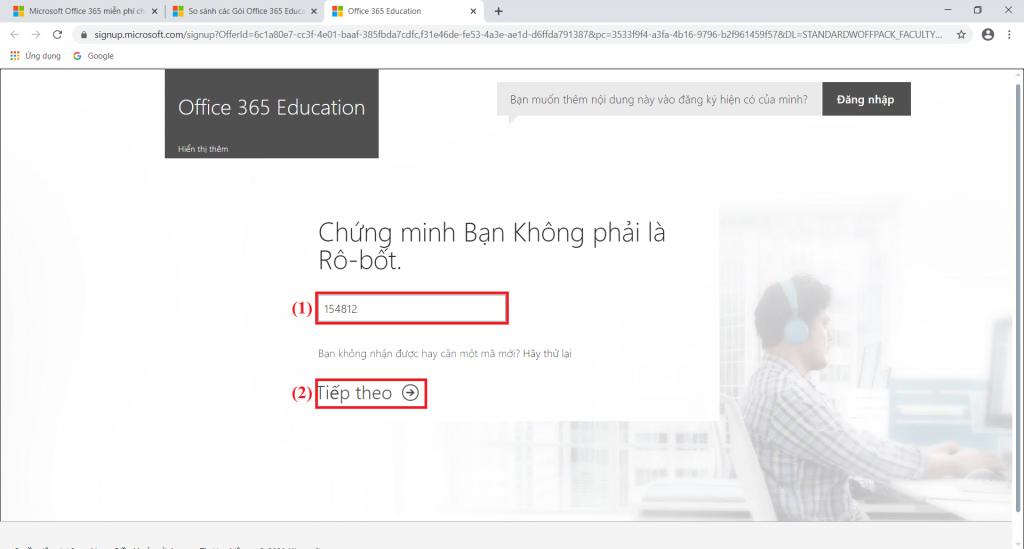Viewport: 1024px width, 549px height.
Task: Expand Hiển thị thêm under Office 365 Education
Action: [203, 149]
